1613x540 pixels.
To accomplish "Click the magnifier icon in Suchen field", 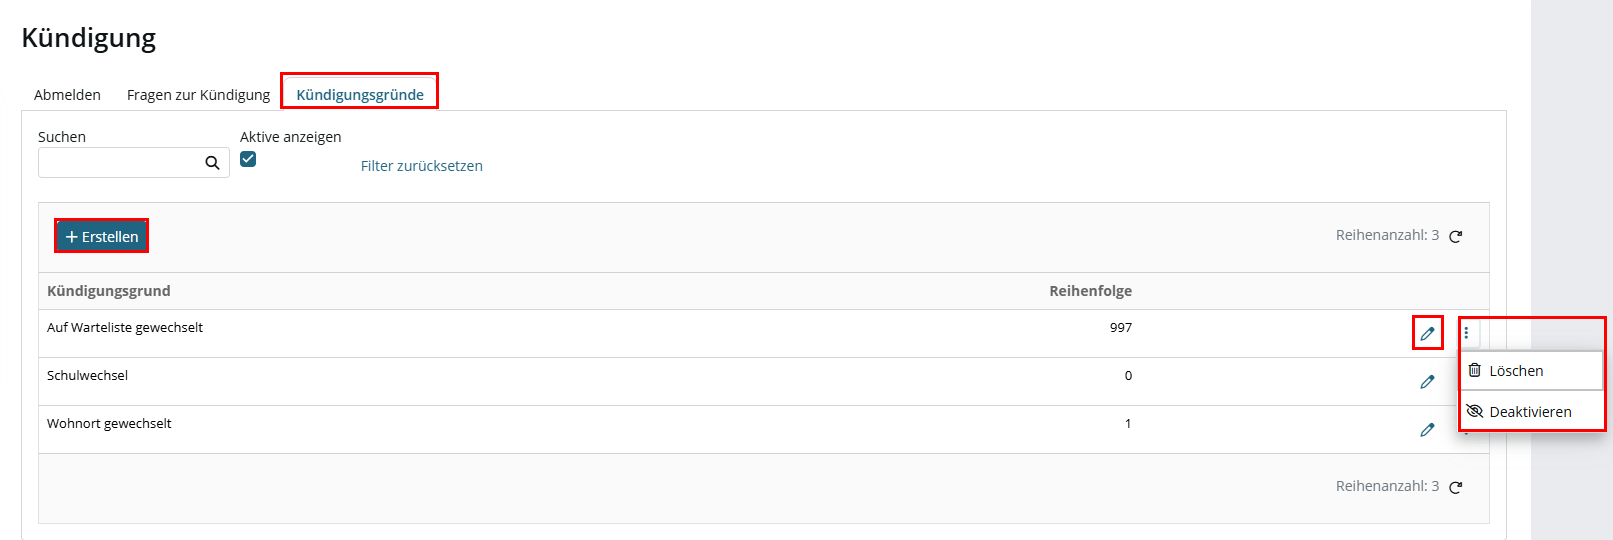I will pos(212,163).
